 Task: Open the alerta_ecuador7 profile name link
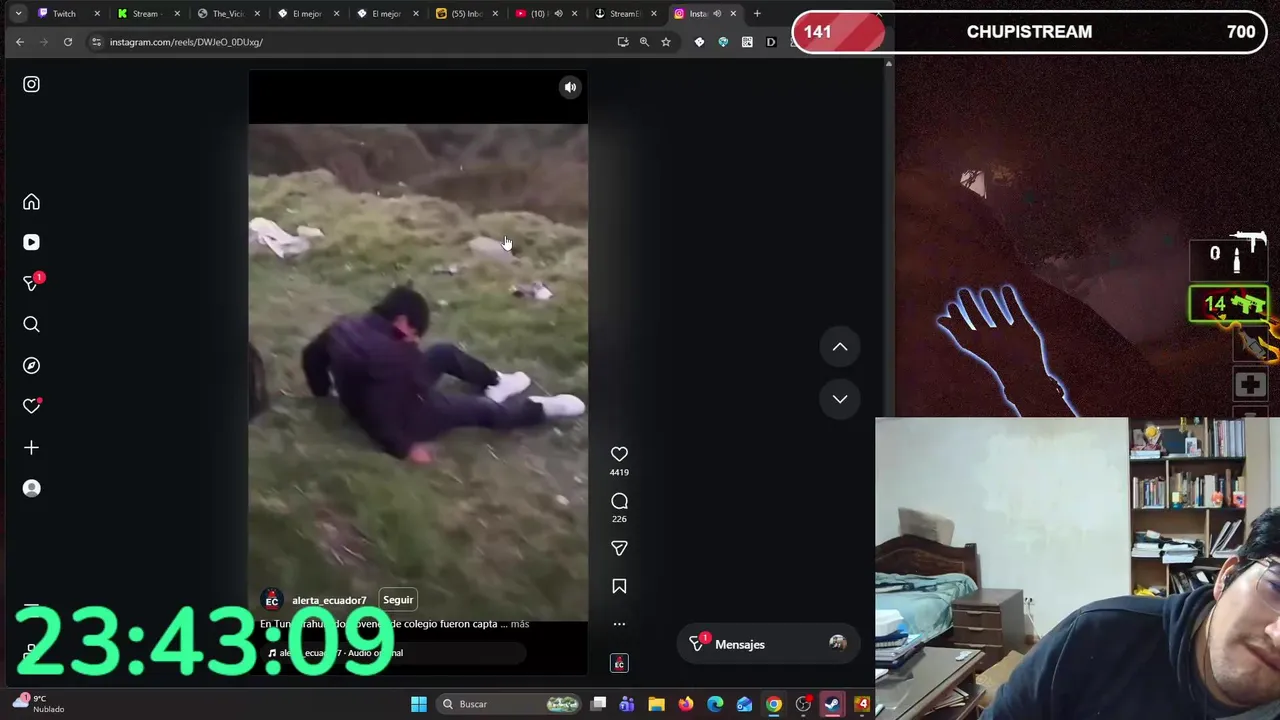click(x=329, y=601)
